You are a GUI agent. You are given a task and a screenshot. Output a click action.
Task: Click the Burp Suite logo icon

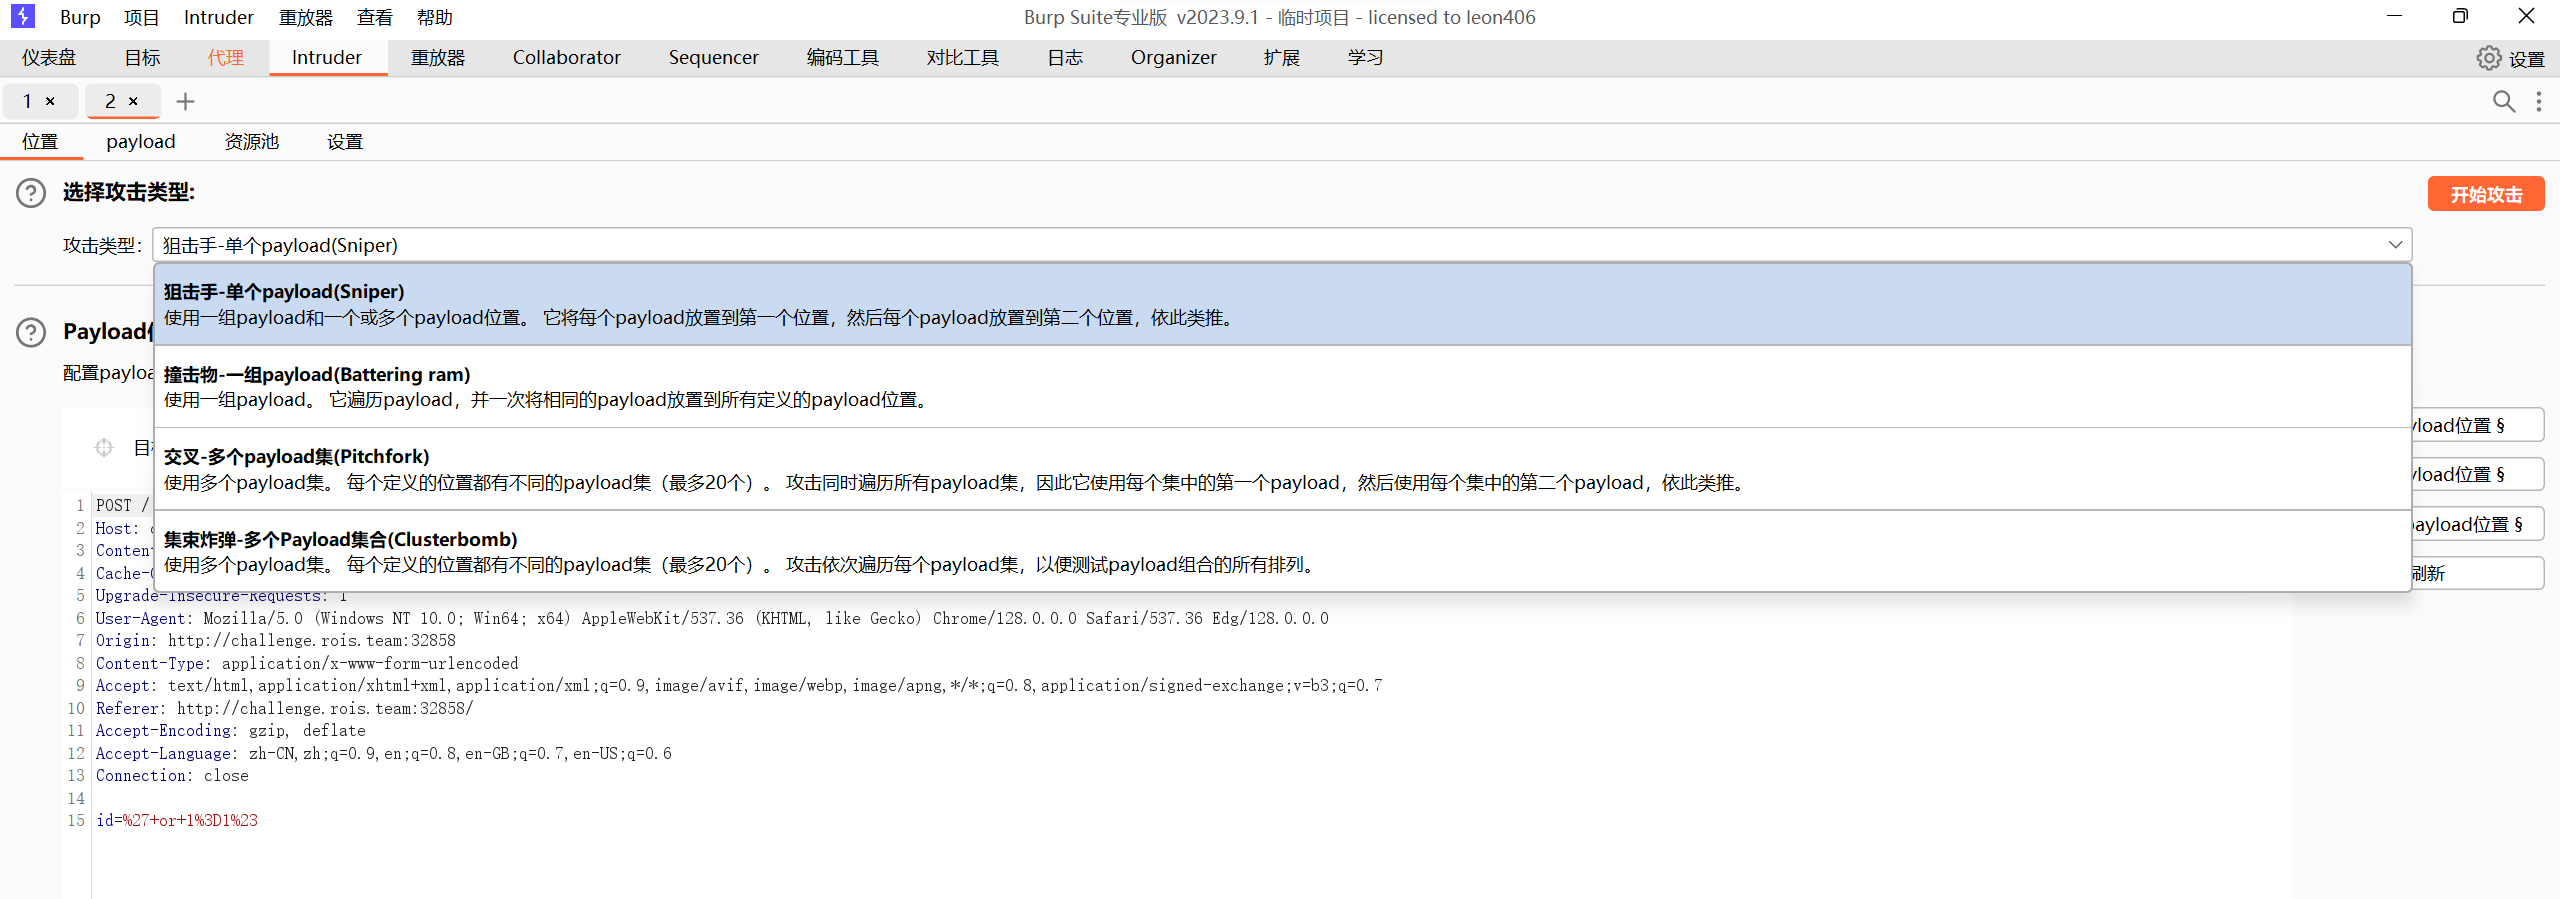22,16
